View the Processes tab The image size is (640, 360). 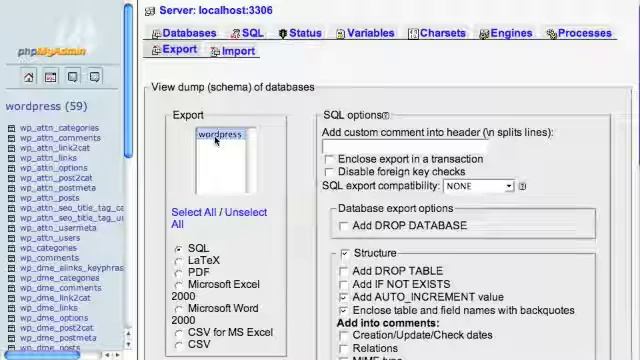[x=579, y=33]
